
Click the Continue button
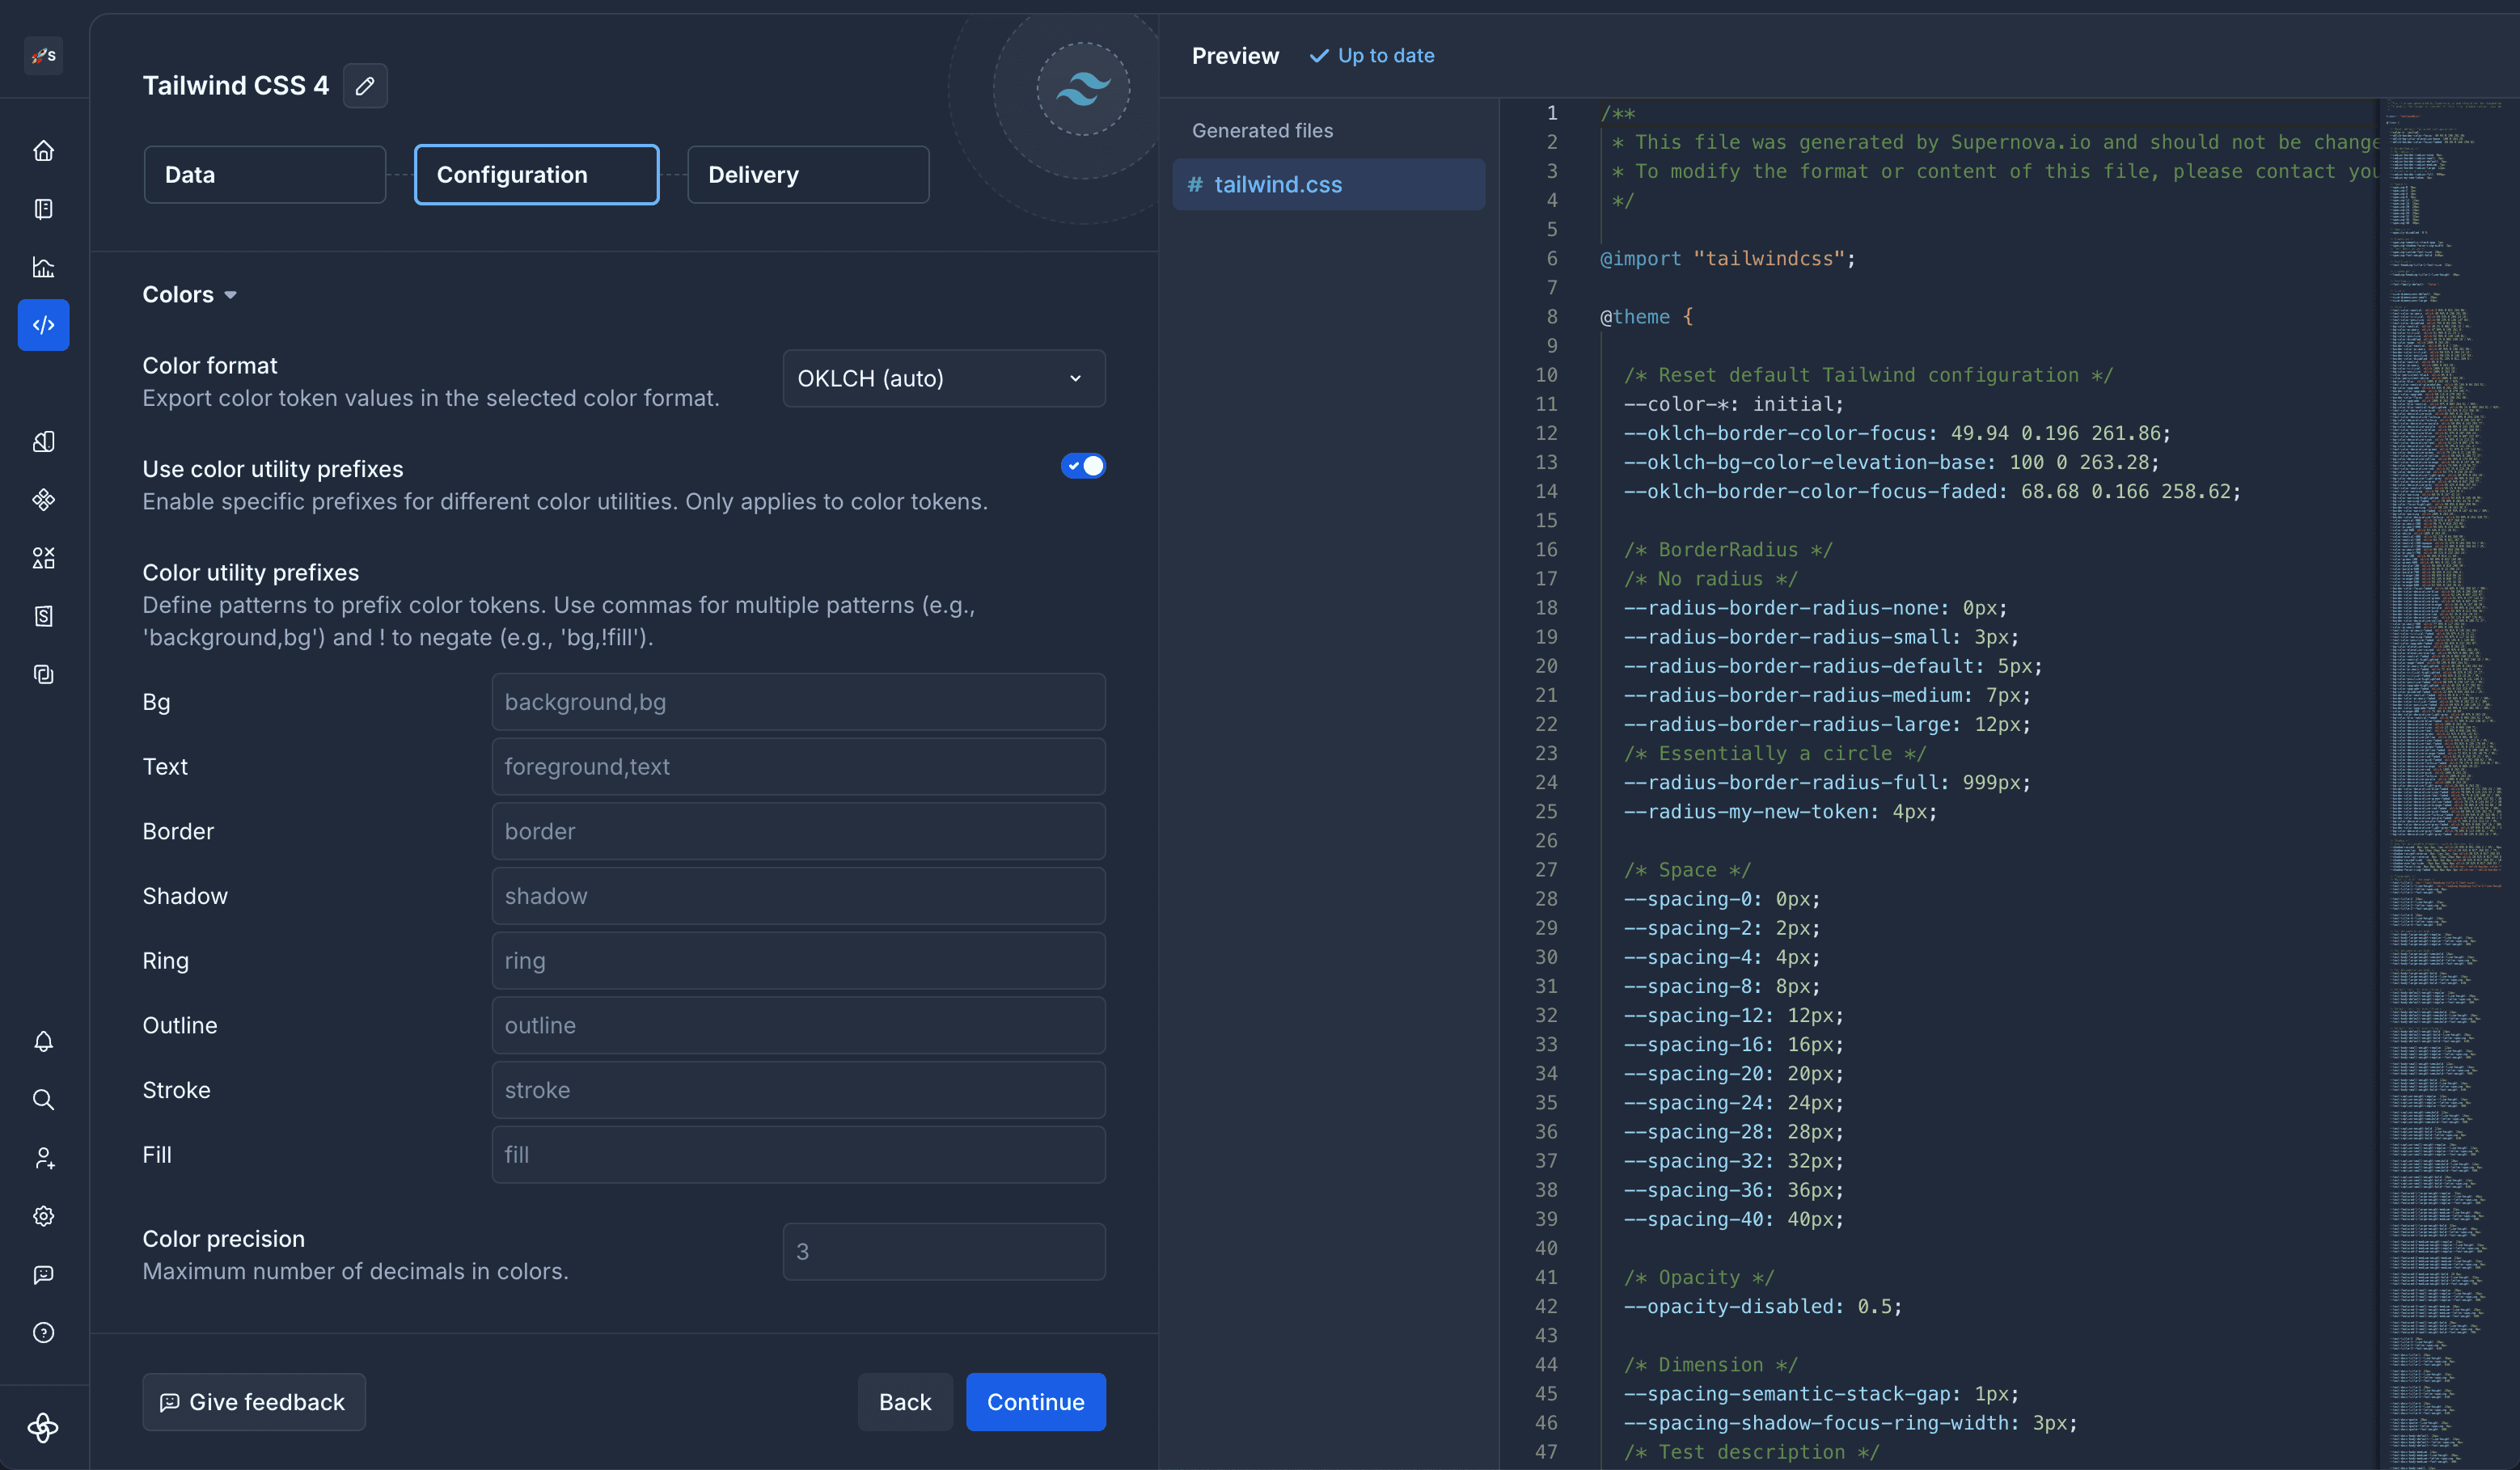1035,1401
